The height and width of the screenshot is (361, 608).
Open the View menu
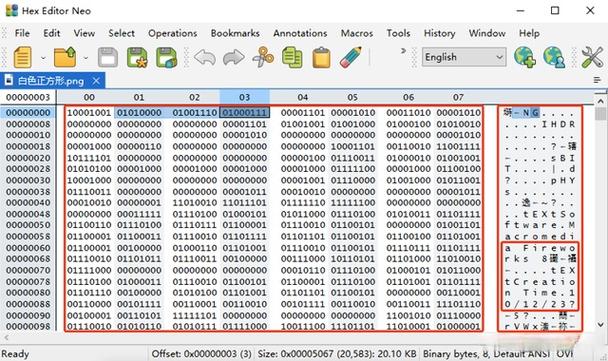84,33
